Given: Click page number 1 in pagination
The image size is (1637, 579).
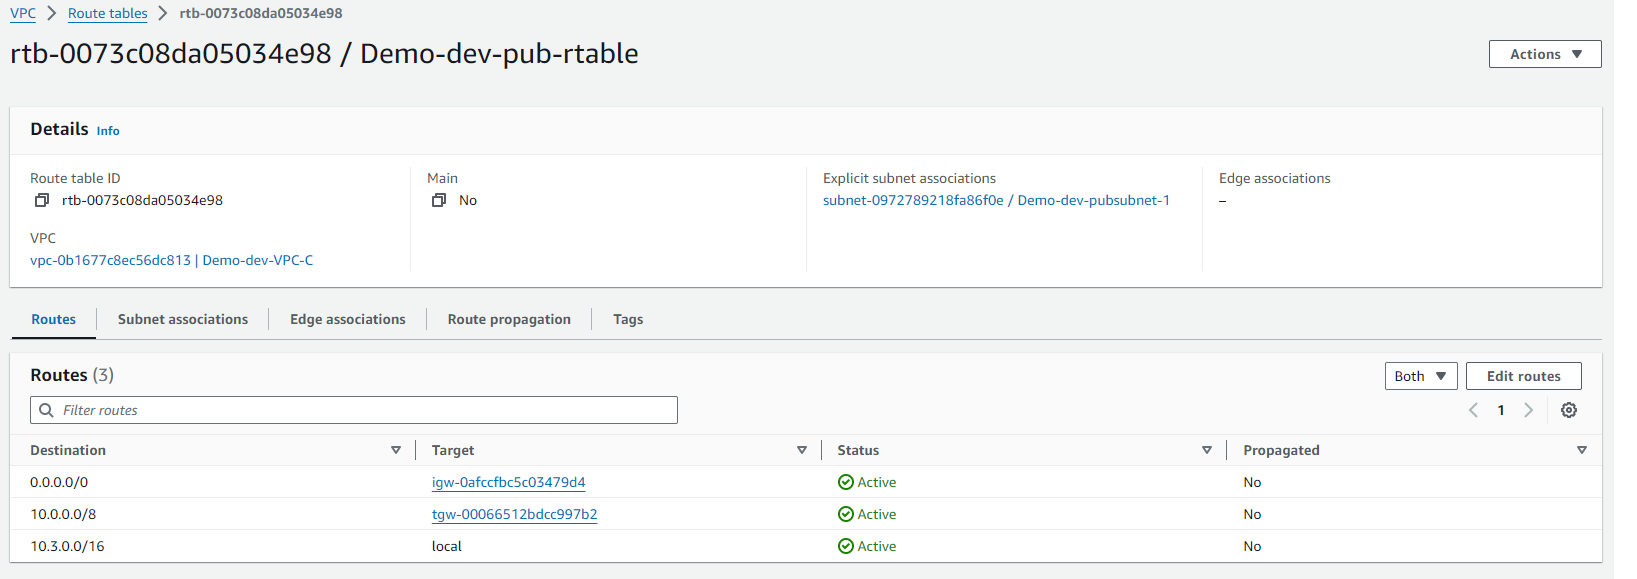Looking at the screenshot, I should pyautogui.click(x=1500, y=410).
